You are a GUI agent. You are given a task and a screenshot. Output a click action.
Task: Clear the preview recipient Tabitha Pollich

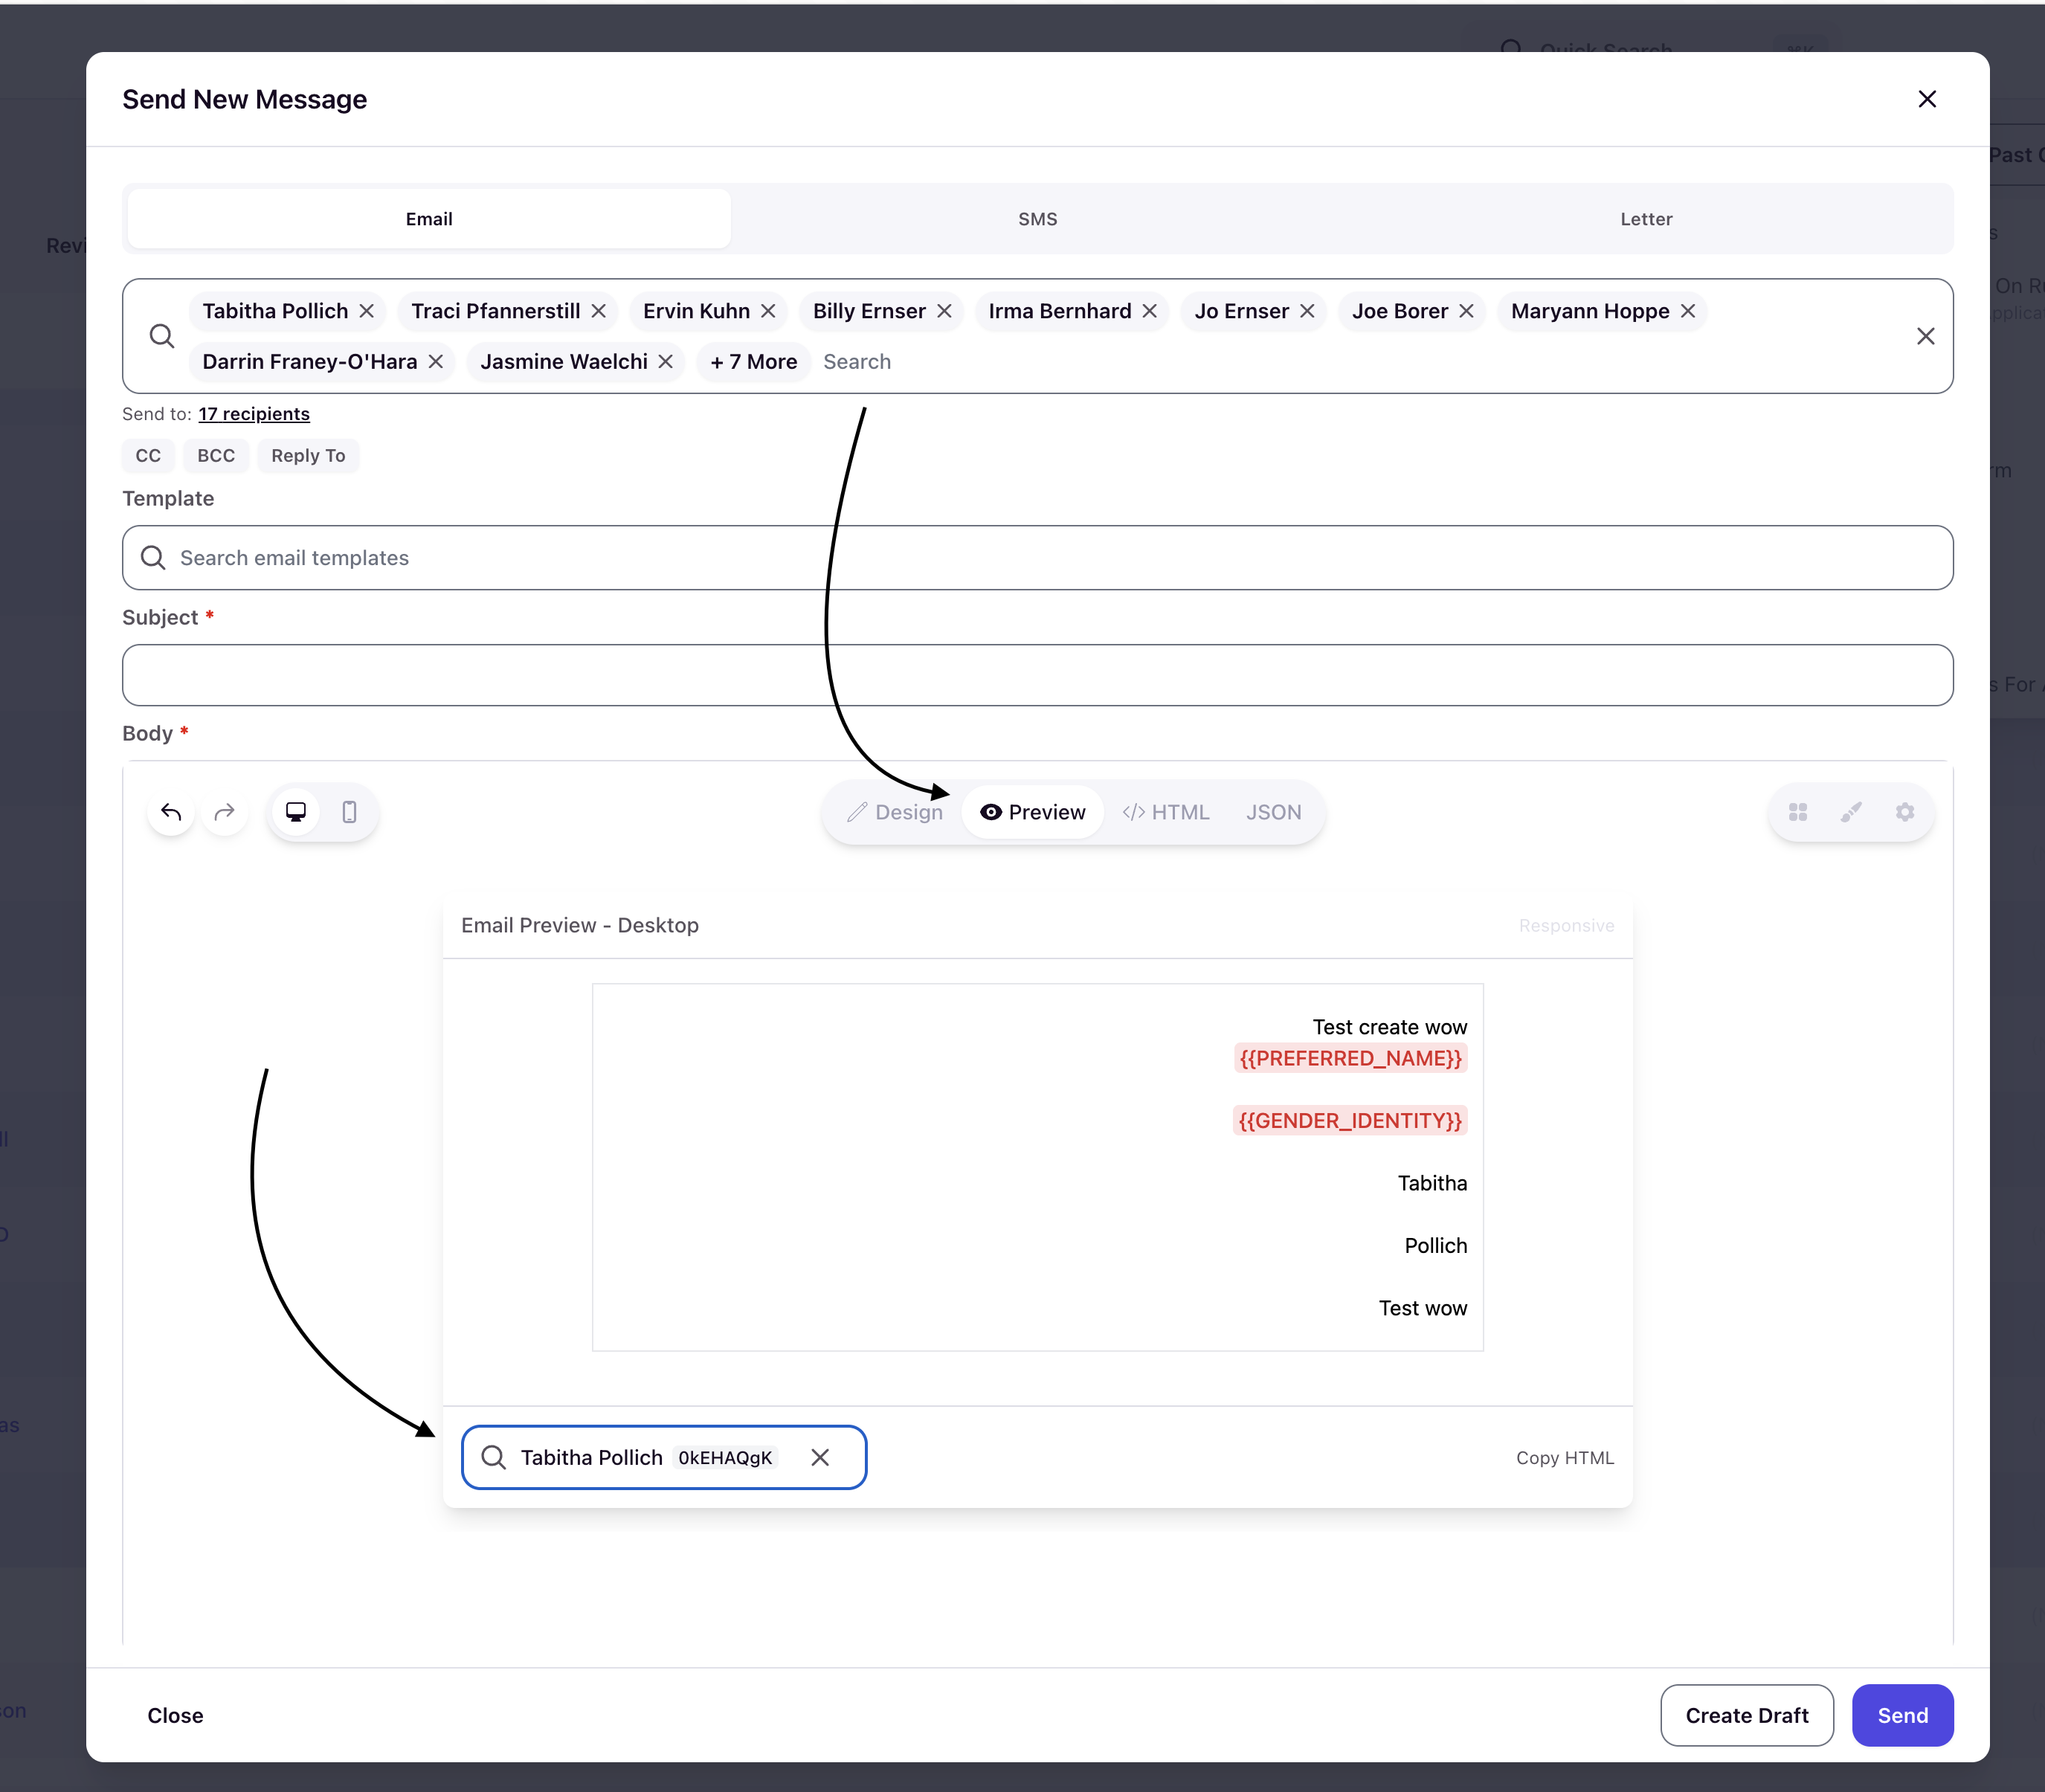[x=820, y=1458]
